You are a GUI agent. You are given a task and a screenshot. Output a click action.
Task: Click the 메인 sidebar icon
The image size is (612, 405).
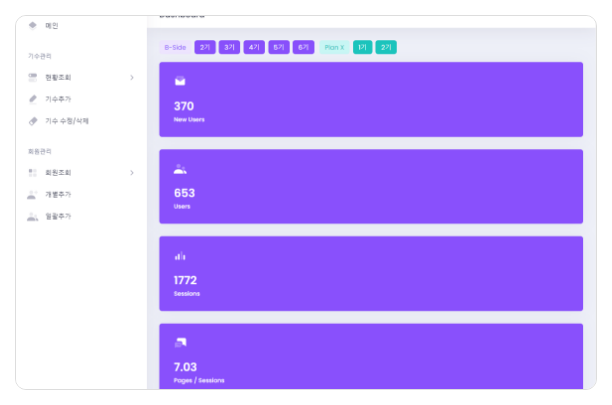[33, 25]
